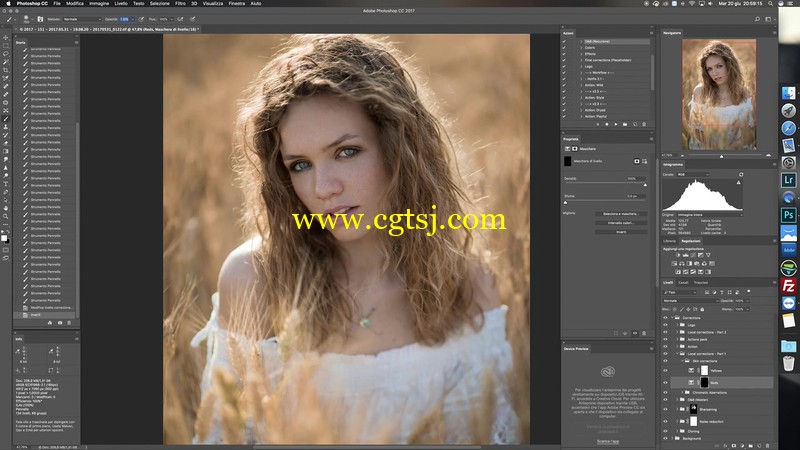Viewport: 800px width, 450px height.
Task: Click the Navigator thumbnail preview
Action: (719, 95)
